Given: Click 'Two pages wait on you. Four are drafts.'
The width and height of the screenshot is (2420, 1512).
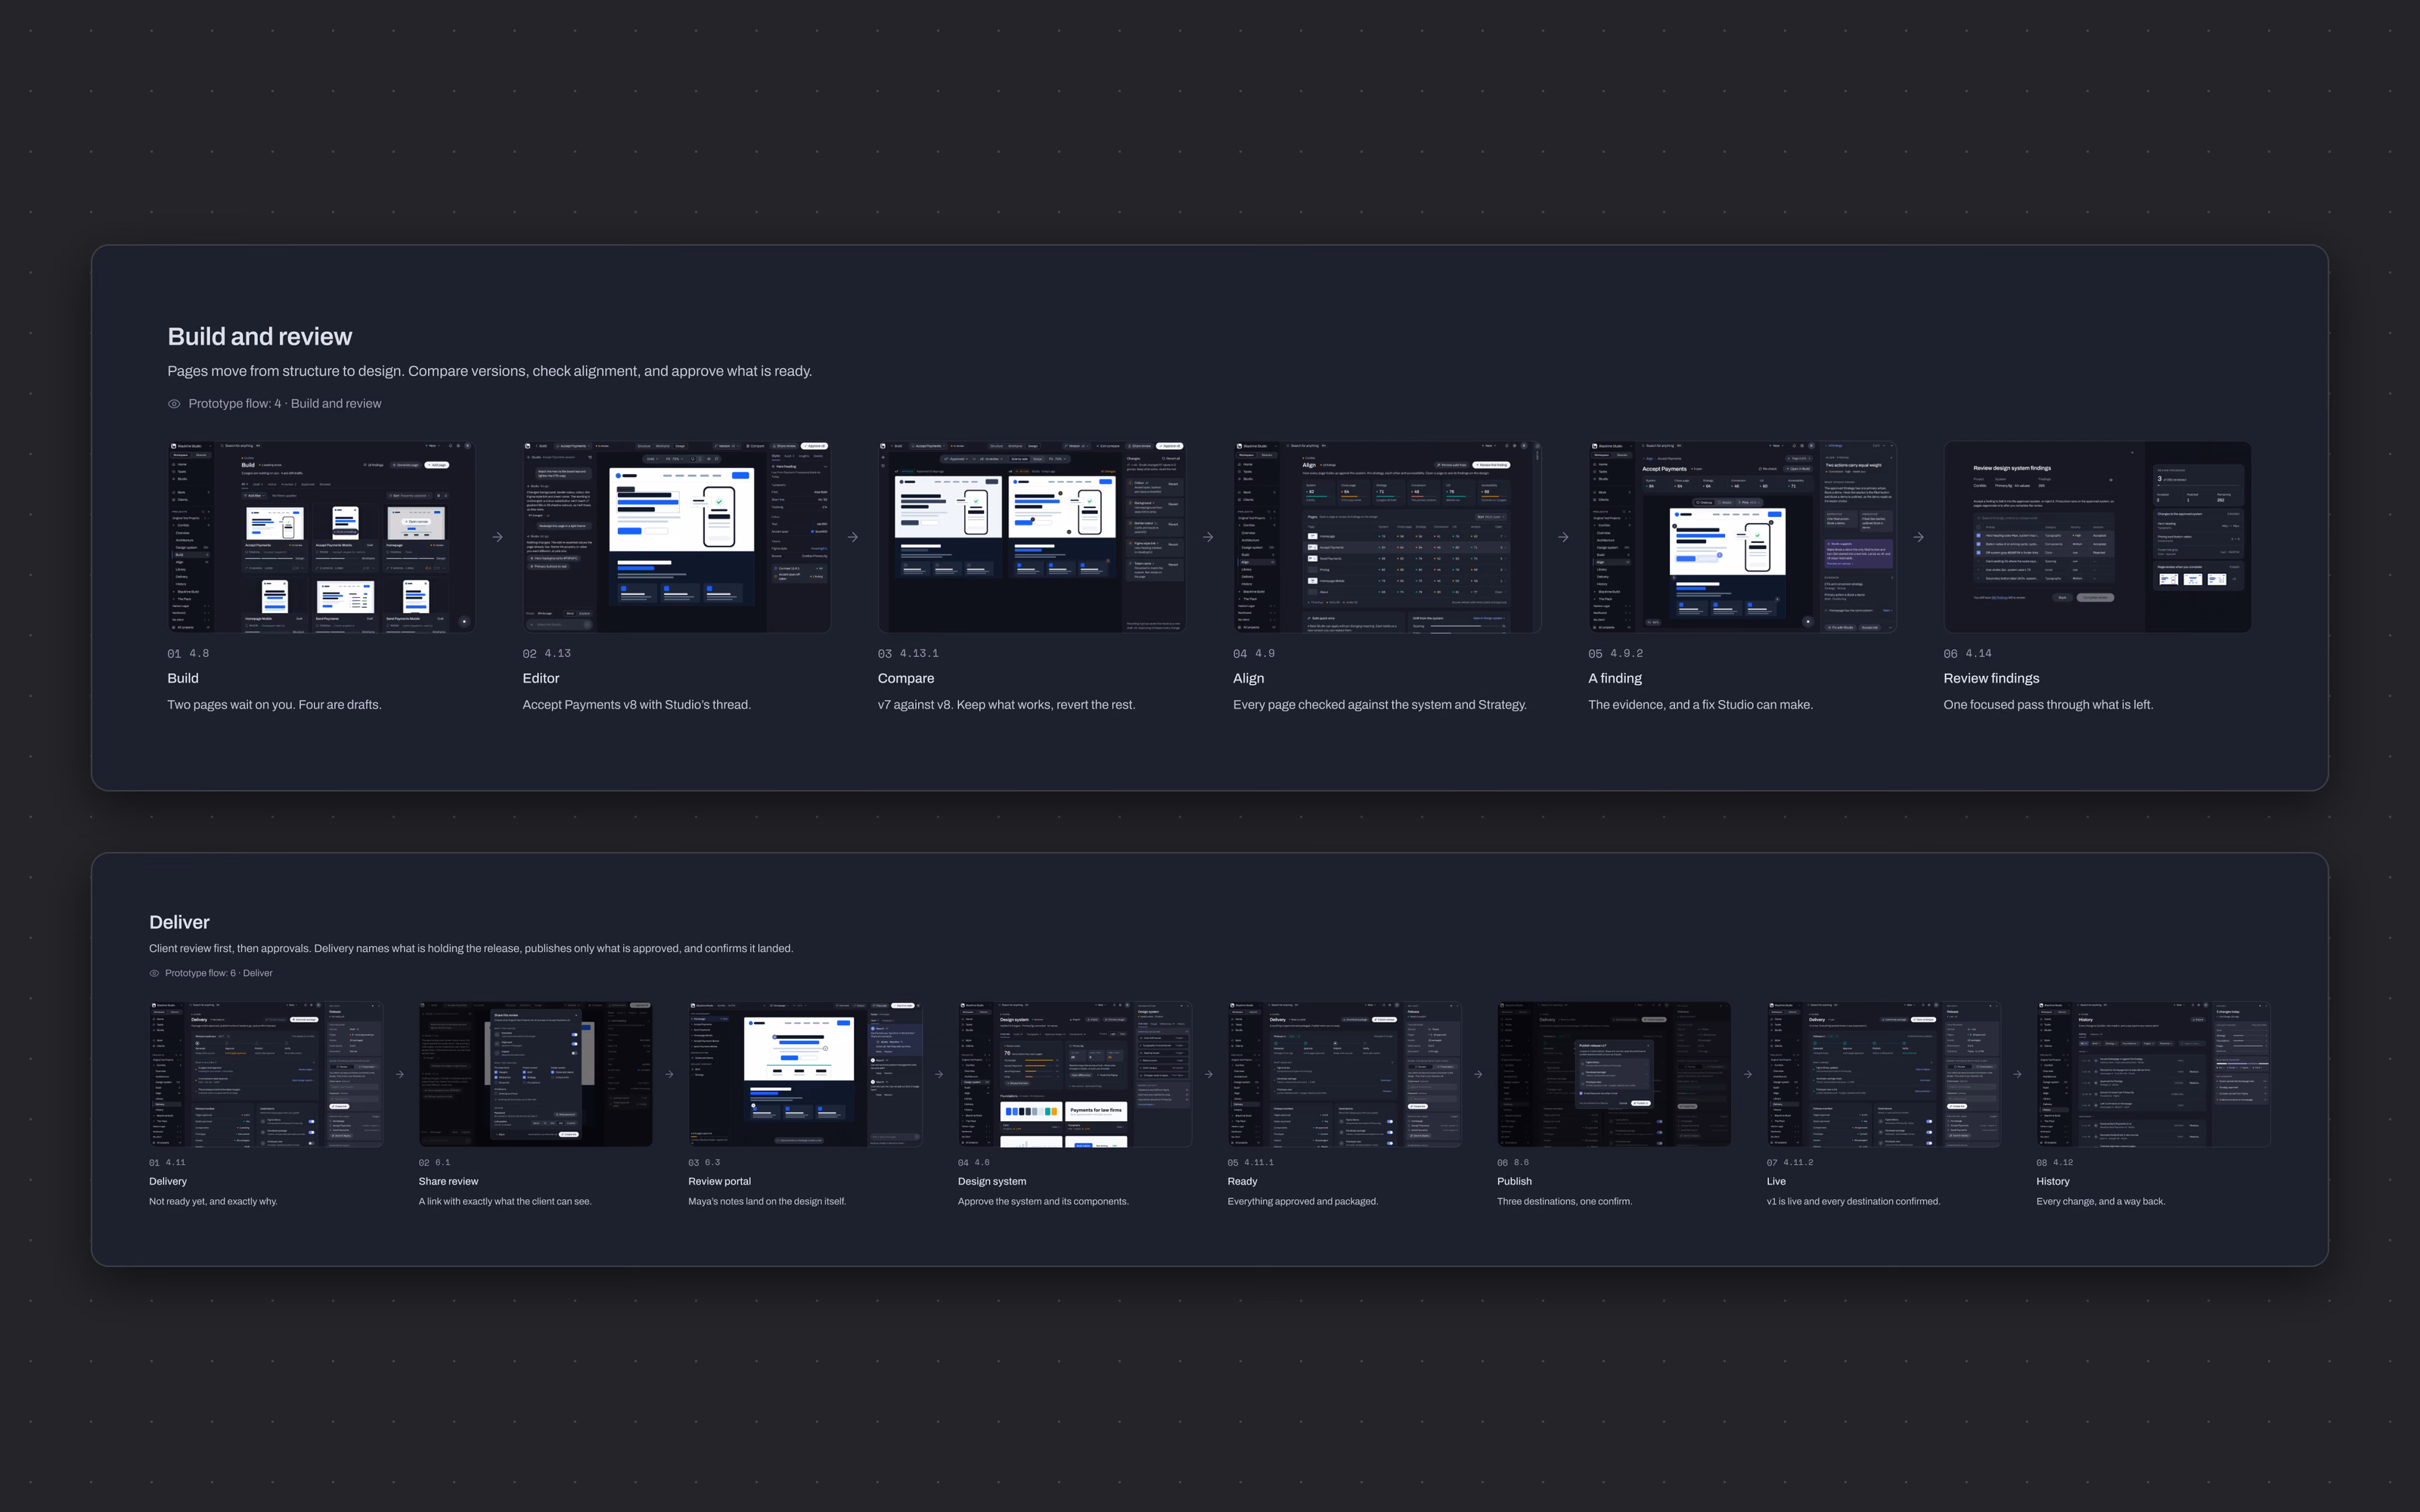Looking at the screenshot, I should (x=274, y=705).
